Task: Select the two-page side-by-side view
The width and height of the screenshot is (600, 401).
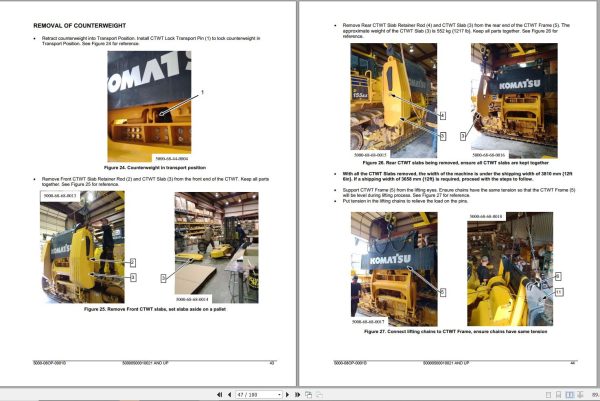Action: [570, 395]
